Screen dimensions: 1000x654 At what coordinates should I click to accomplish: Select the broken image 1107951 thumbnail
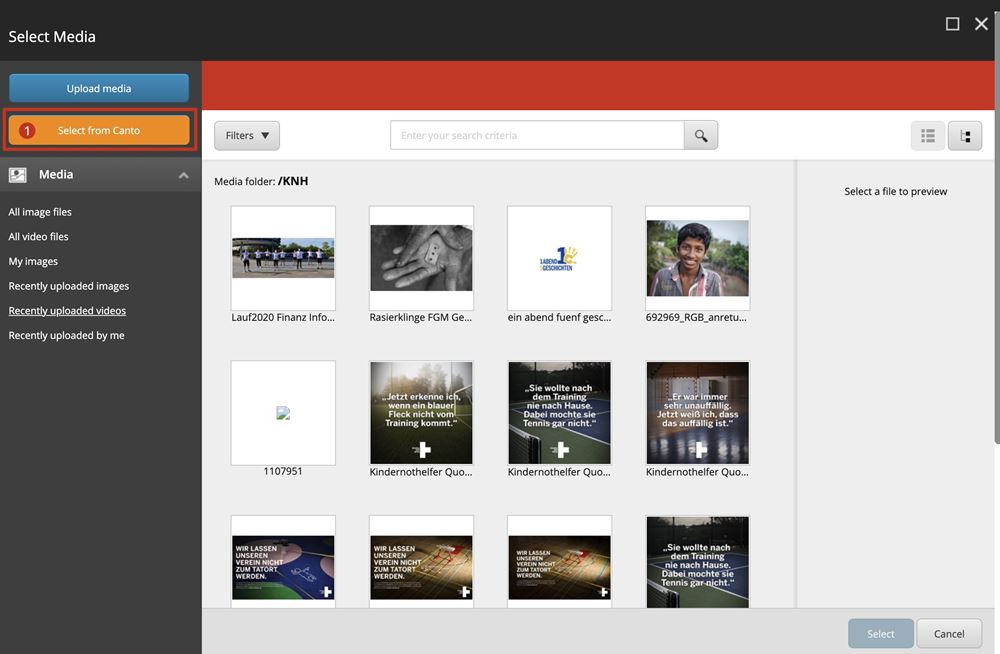pos(283,413)
